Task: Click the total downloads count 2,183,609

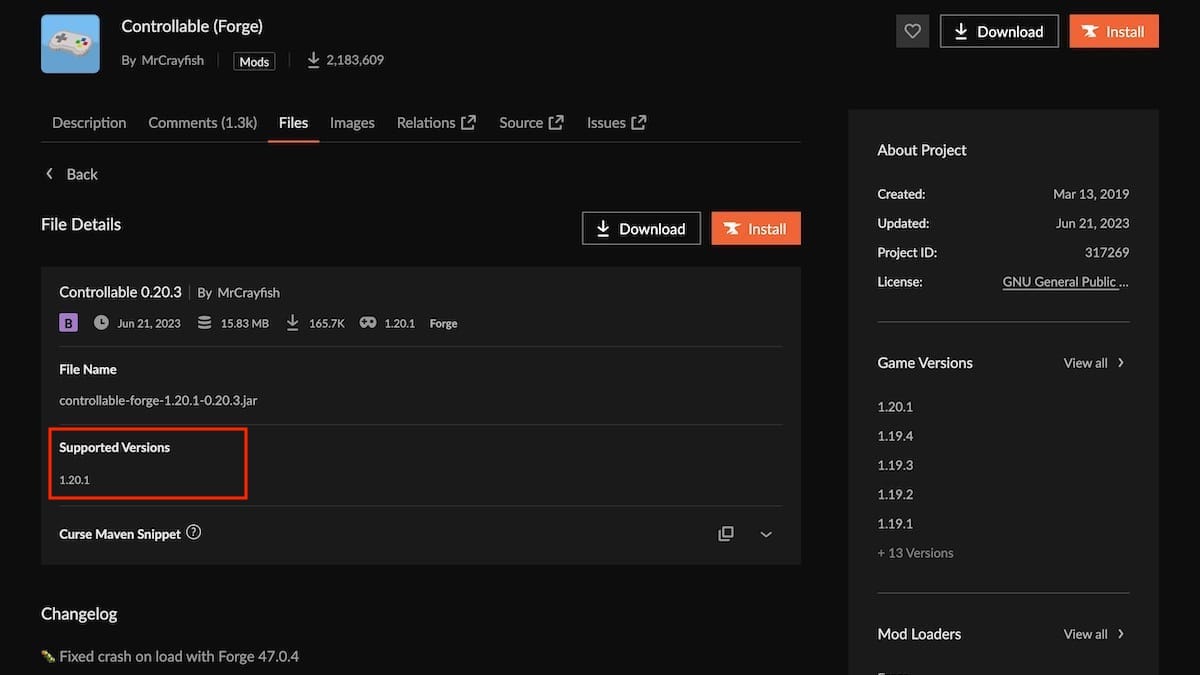Action: [355, 60]
